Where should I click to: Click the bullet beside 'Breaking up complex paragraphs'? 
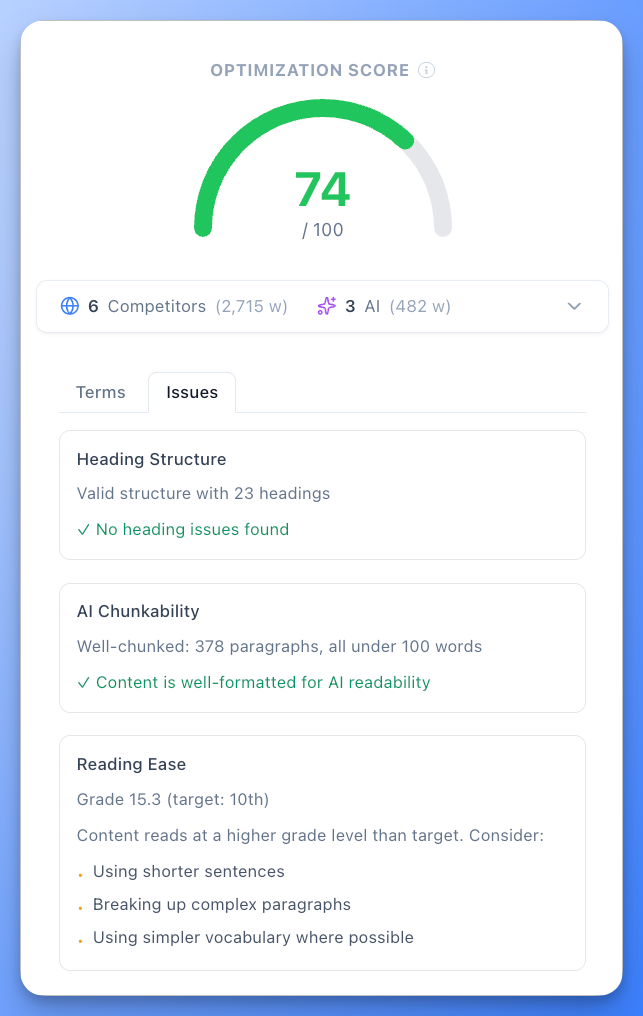click(81, 905)
